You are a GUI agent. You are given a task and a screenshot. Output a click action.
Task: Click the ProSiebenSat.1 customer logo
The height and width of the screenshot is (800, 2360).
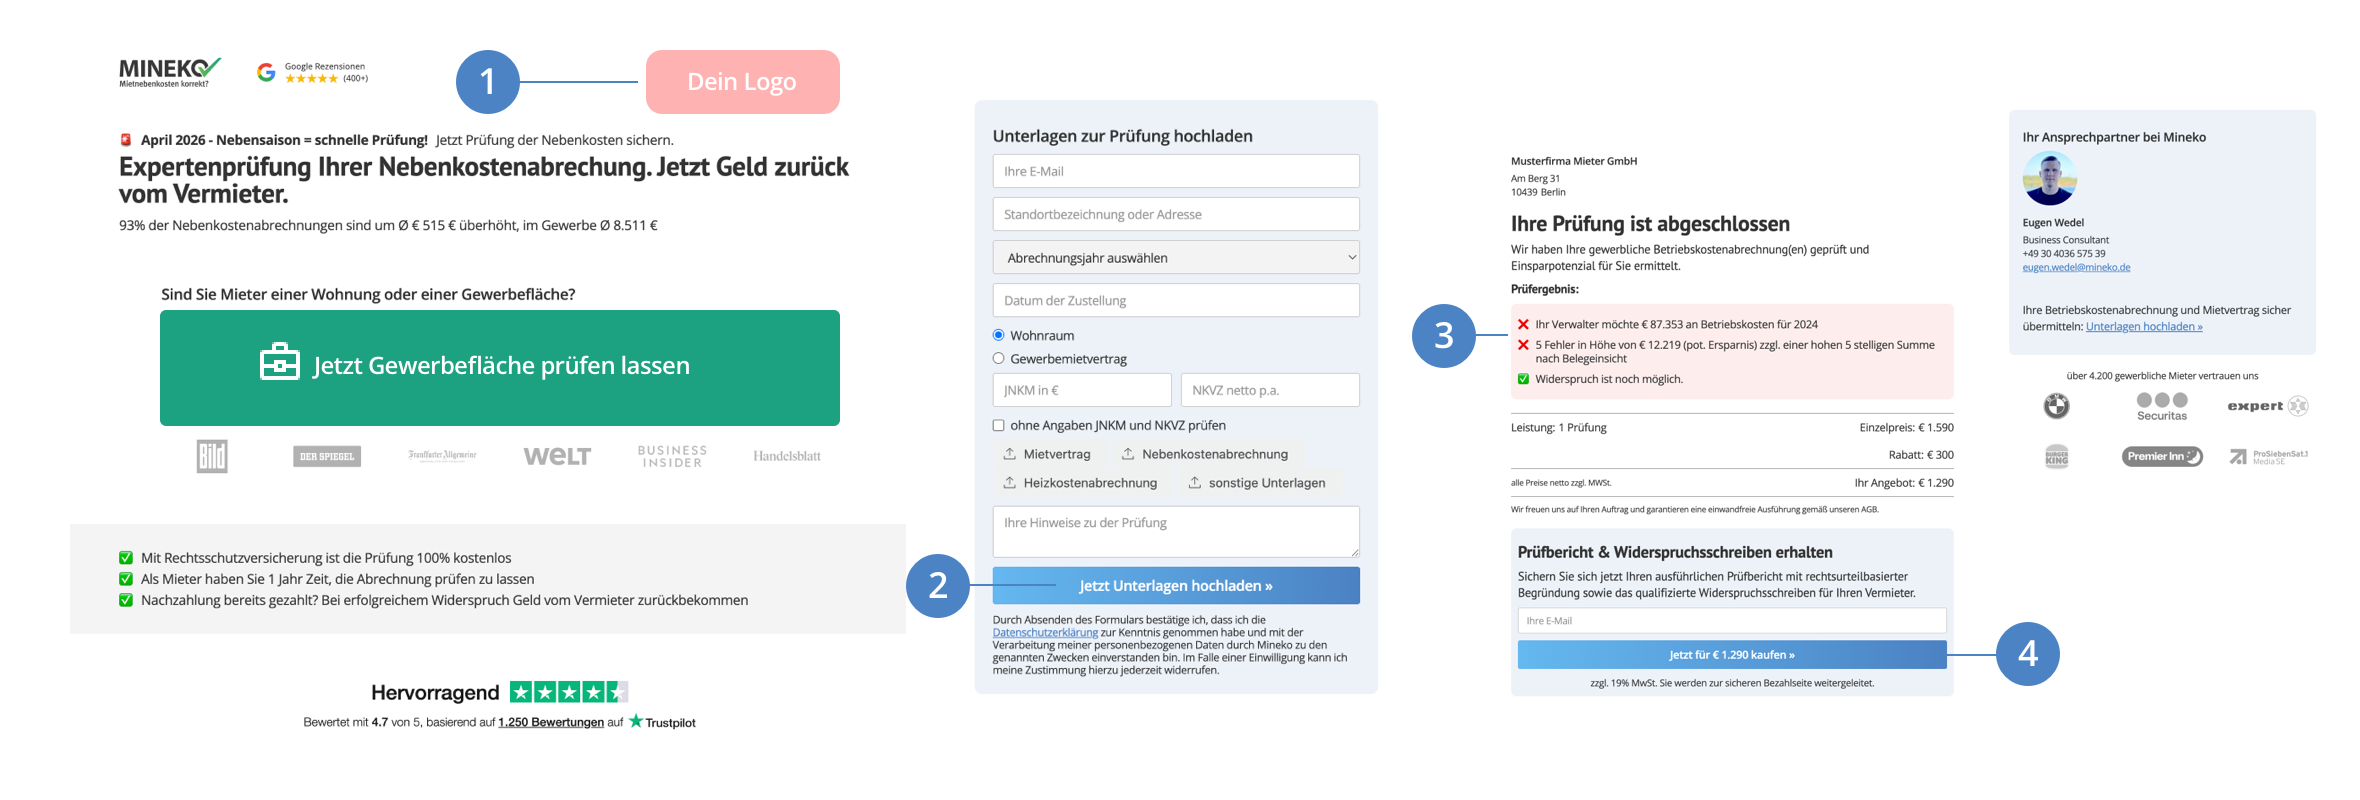coord(2268,457)
